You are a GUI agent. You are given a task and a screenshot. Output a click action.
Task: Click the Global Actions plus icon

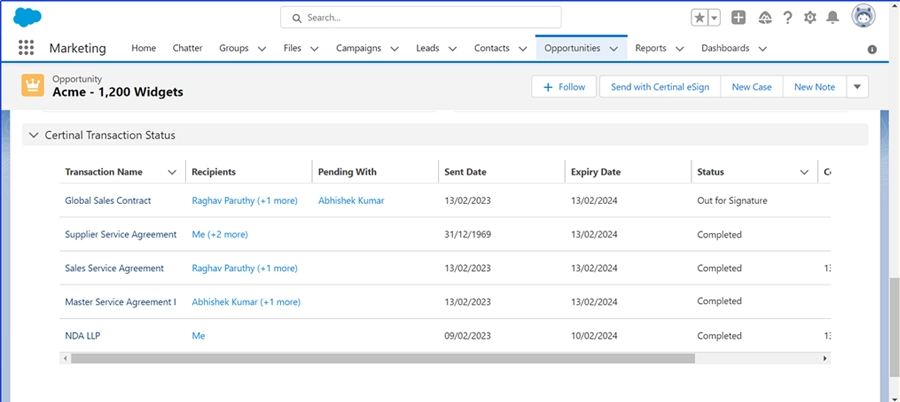click(738, 18)
